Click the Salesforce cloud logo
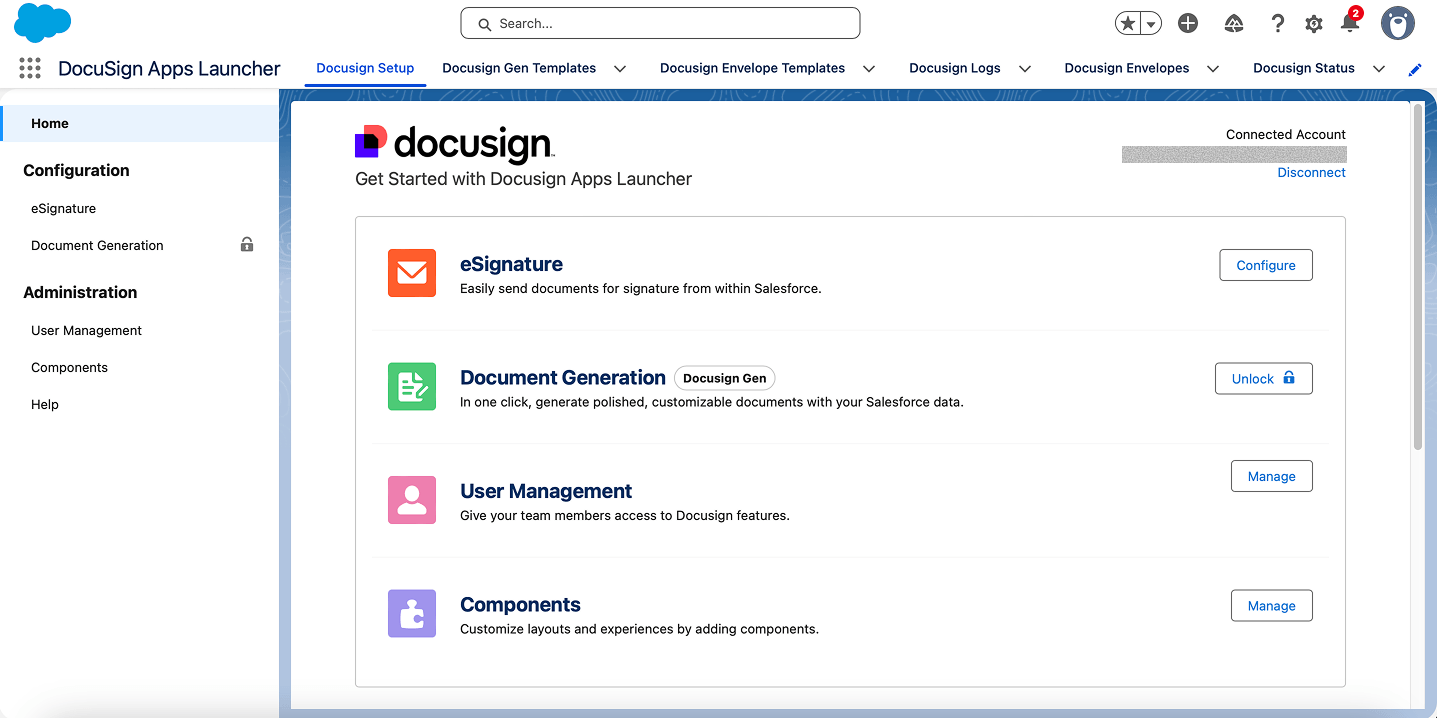 tap(43, 22)
